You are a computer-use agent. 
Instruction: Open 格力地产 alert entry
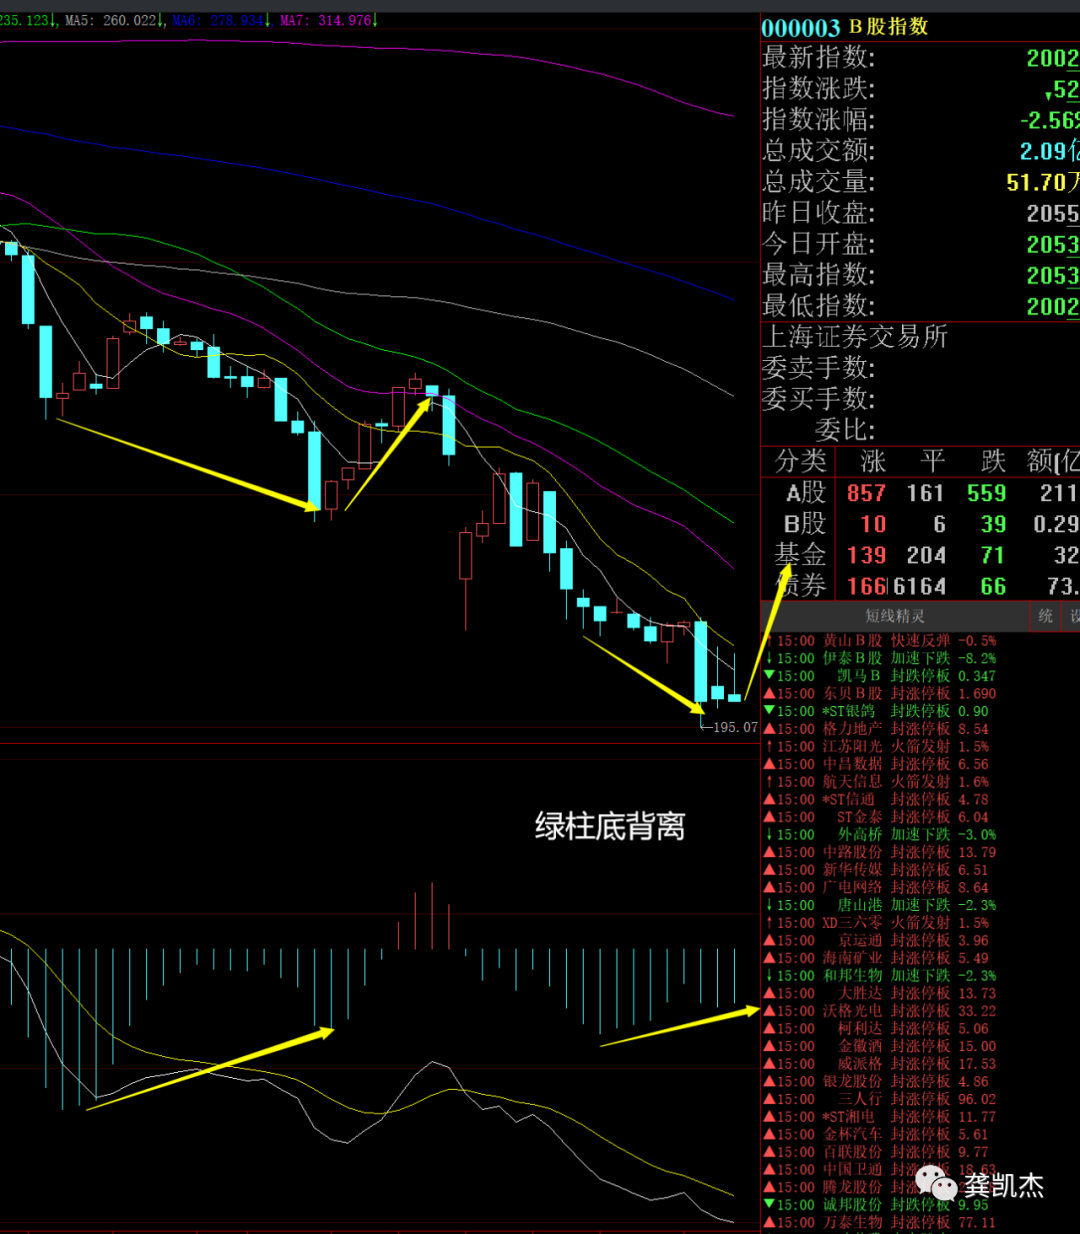click(x=852, y=729)
